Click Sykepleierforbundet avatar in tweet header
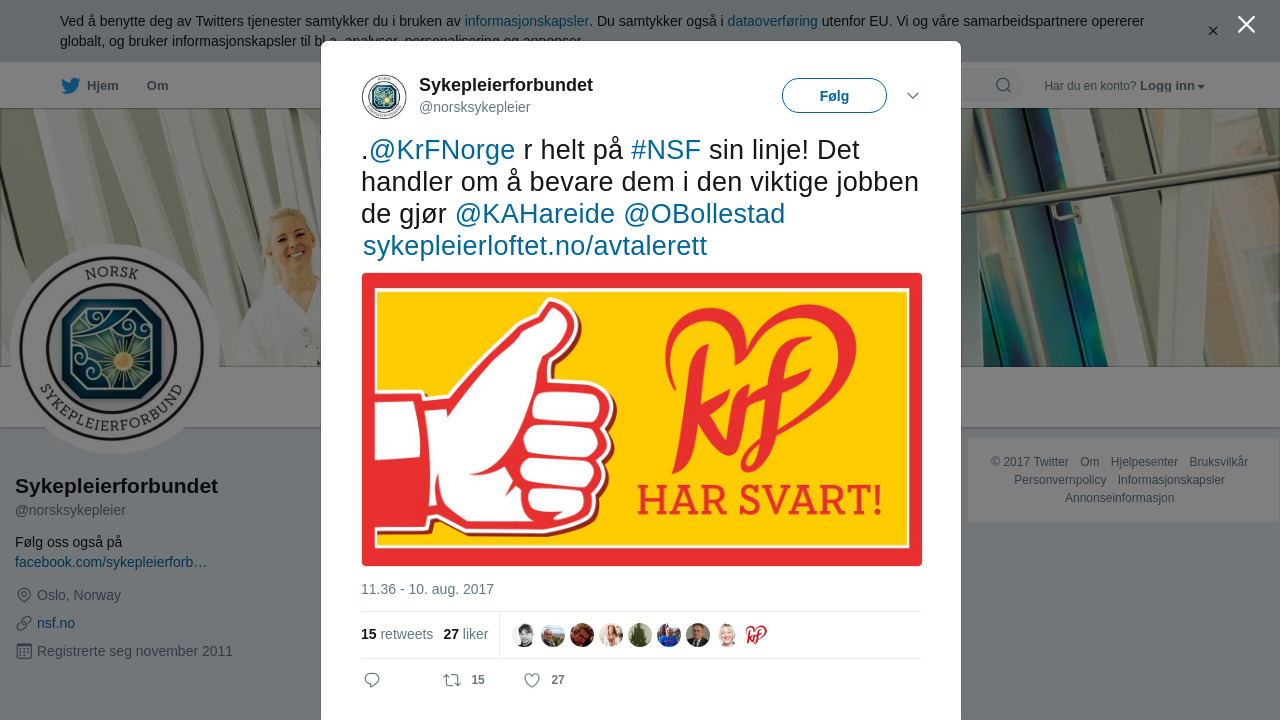 [x=384, y=97]
